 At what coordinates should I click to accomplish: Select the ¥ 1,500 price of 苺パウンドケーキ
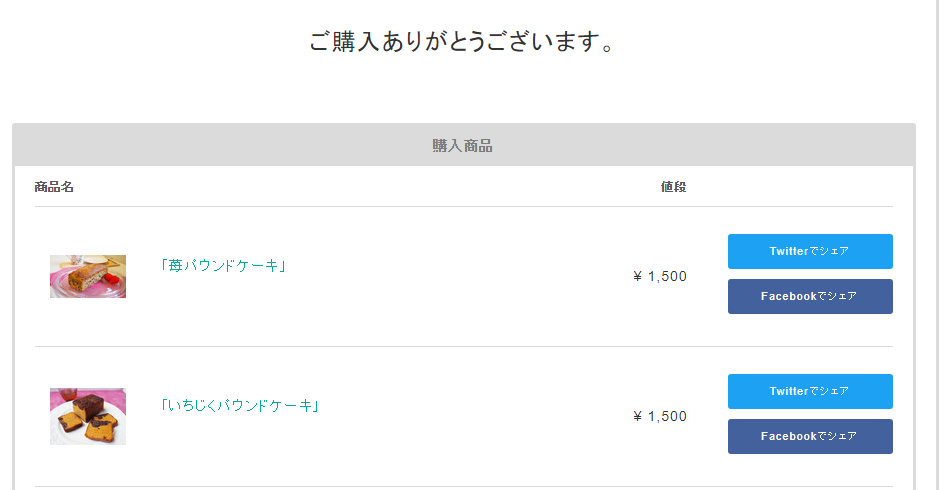click(x=660, y=276)
